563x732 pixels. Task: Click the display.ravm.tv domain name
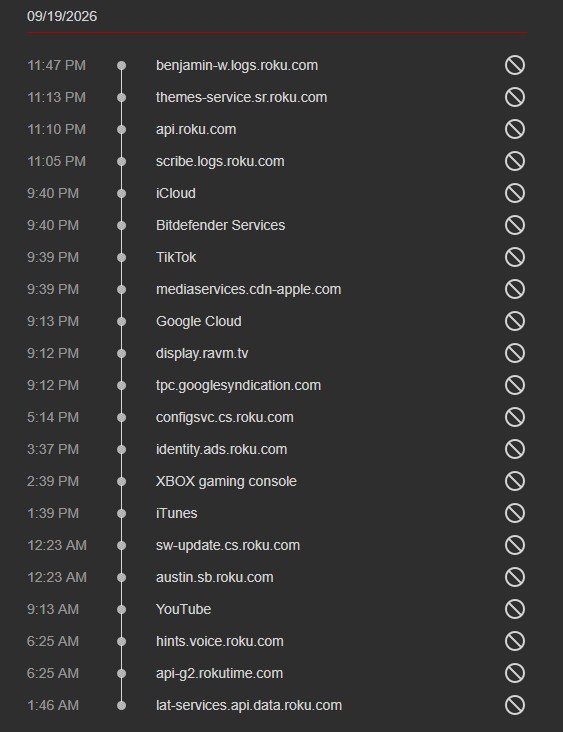pyautogui.click(x=202, y=353)
